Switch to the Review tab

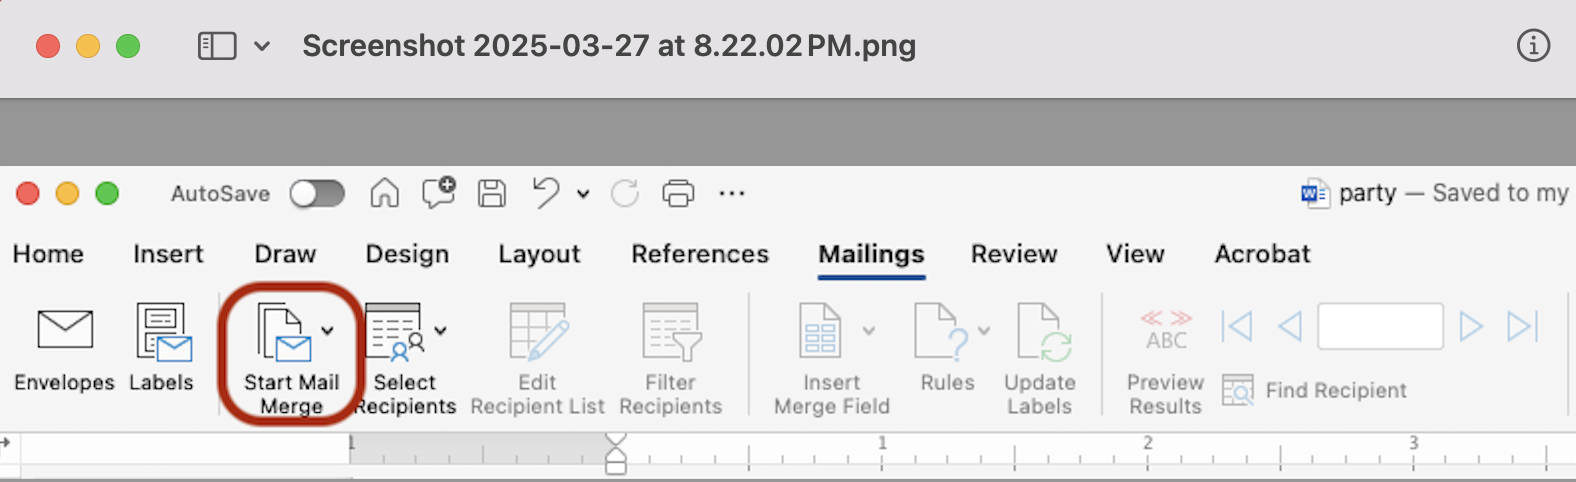point(1014,254)
